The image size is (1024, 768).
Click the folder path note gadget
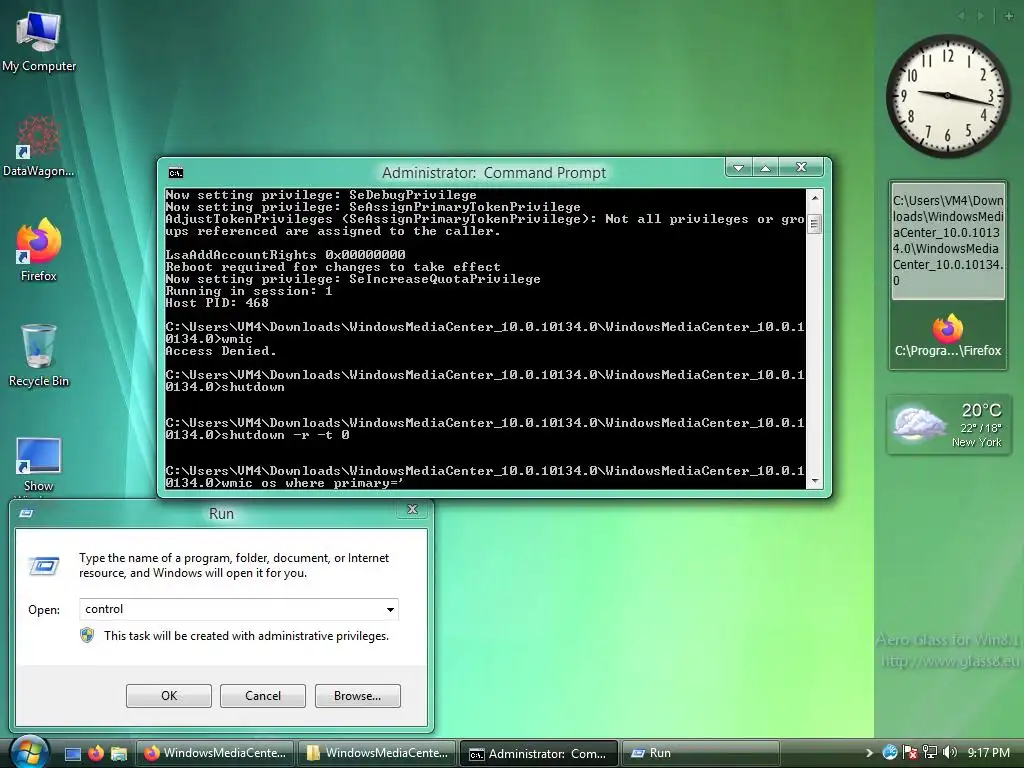(948, 240)
